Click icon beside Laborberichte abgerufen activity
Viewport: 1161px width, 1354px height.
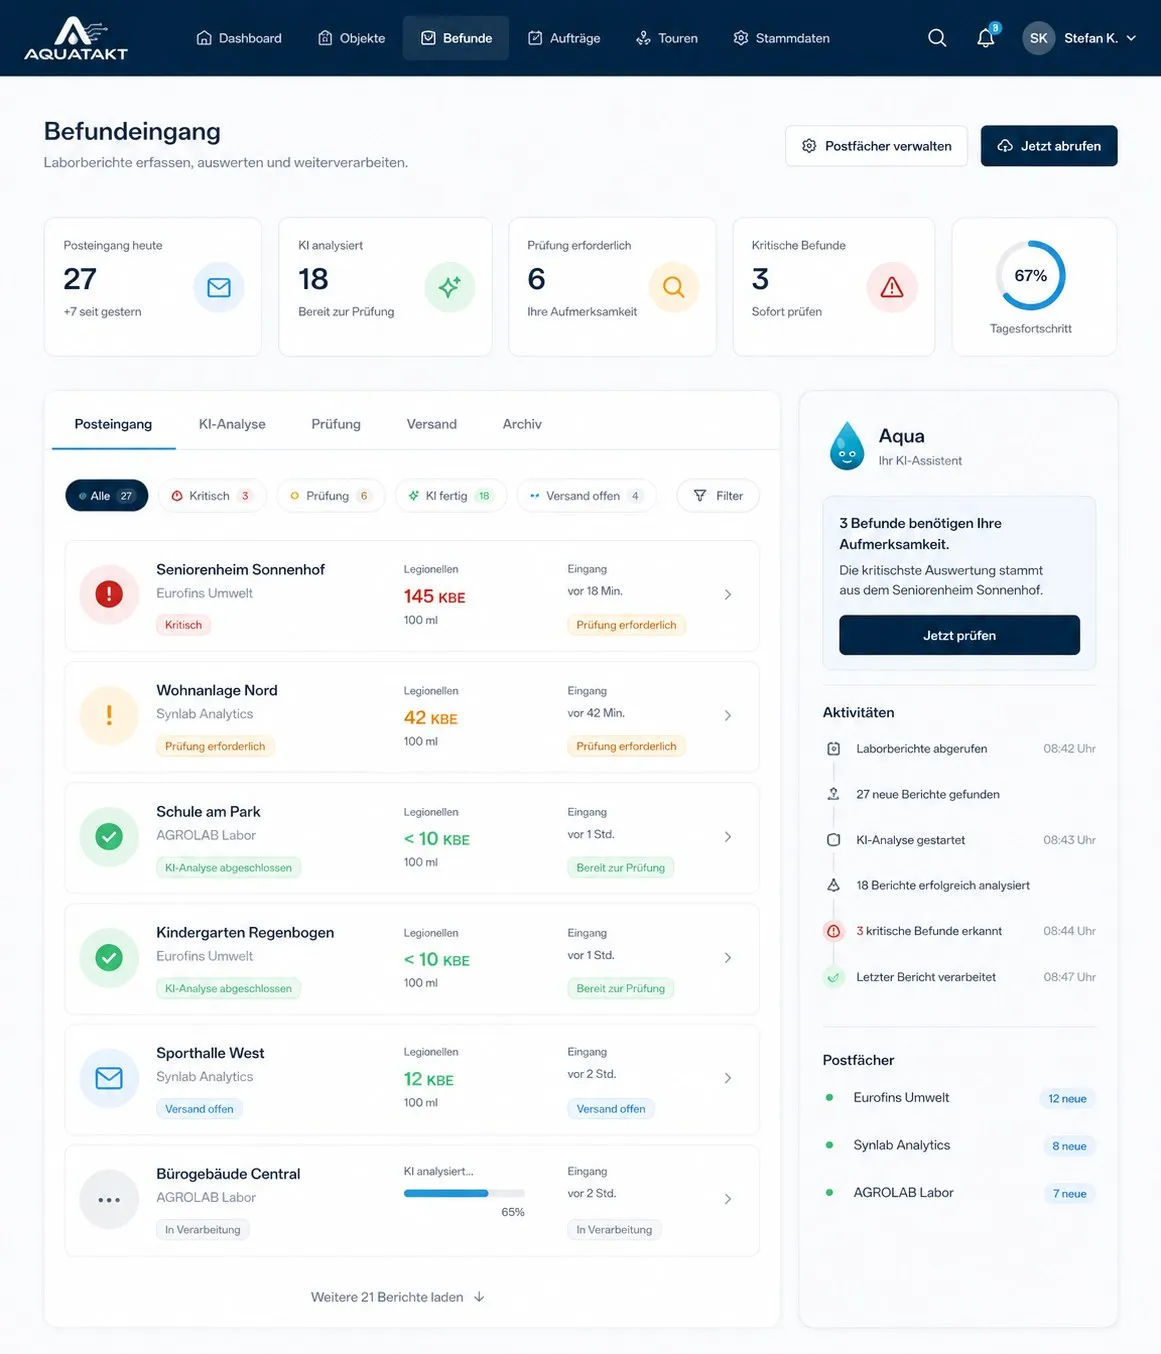coord(833,748)
